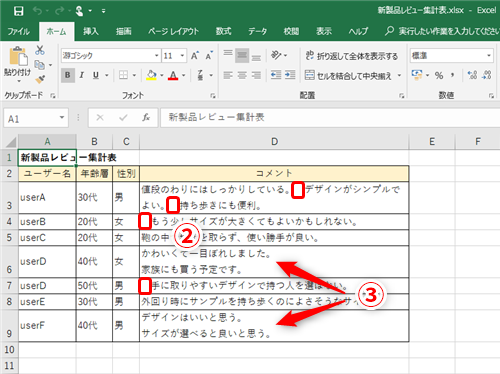This screenshot has height=374, width=500.
Task: Click the Insert Function fx icon
Action: click(146, 118)
